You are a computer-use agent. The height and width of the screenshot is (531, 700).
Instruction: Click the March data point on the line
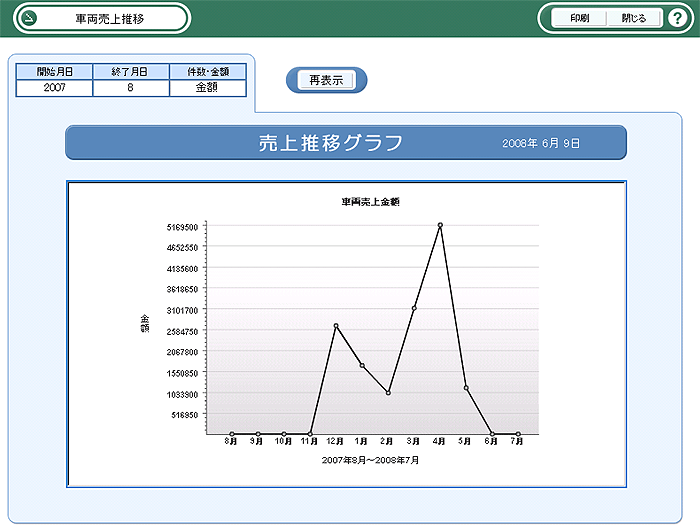point(414,308)
